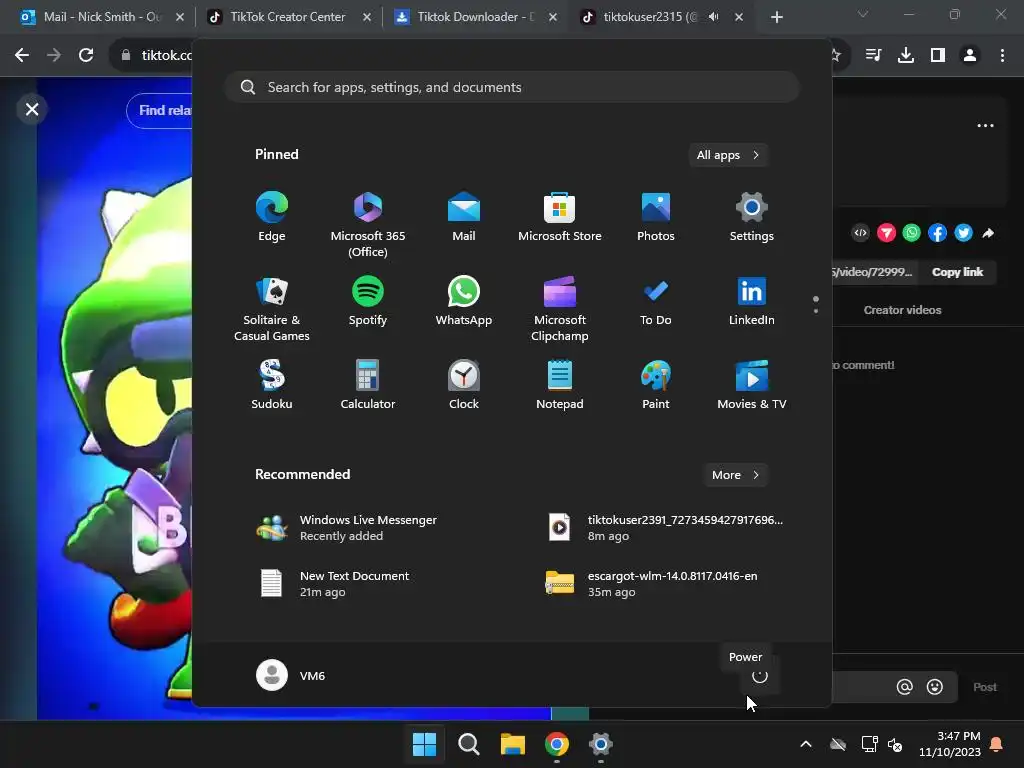Viewport: 1024px width, 768px height.
Task: Open Chrome profile icon
Action: 970,55
